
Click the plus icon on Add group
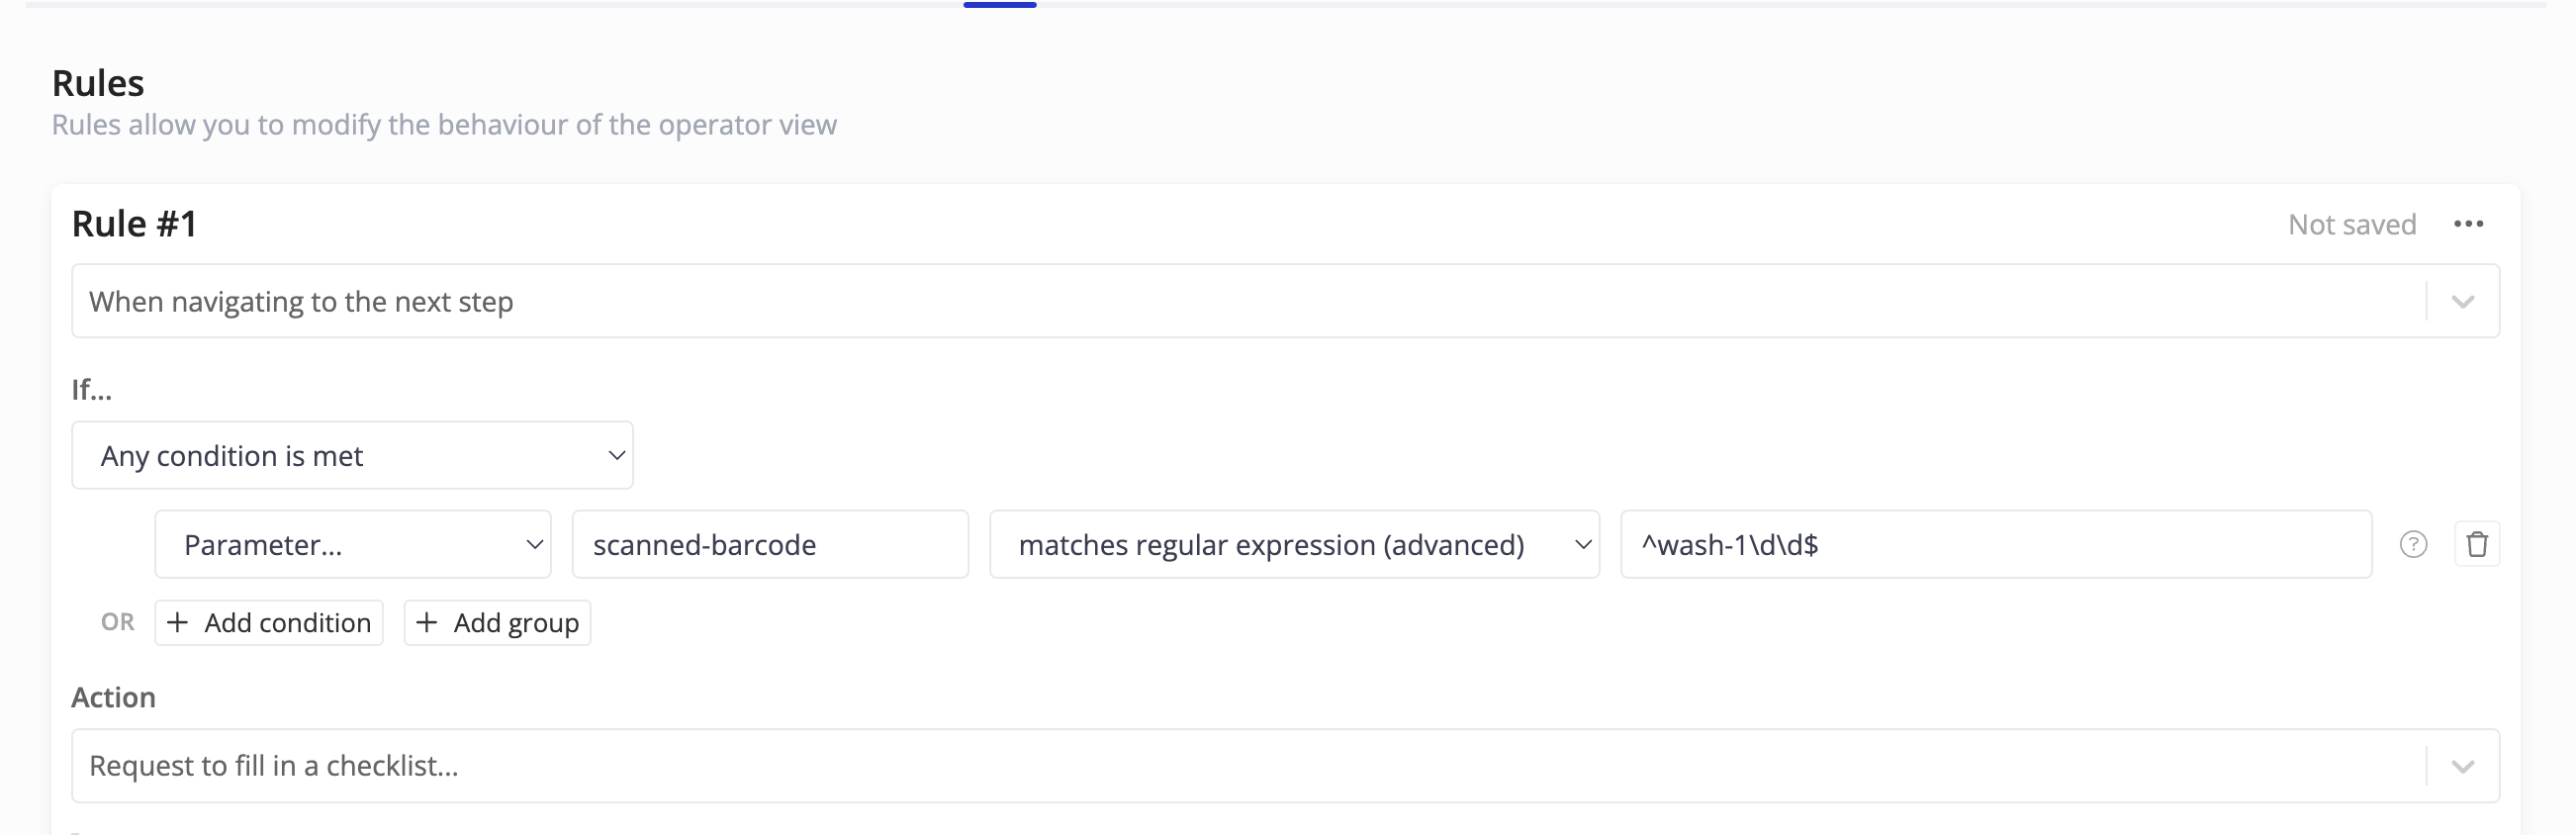428,622
